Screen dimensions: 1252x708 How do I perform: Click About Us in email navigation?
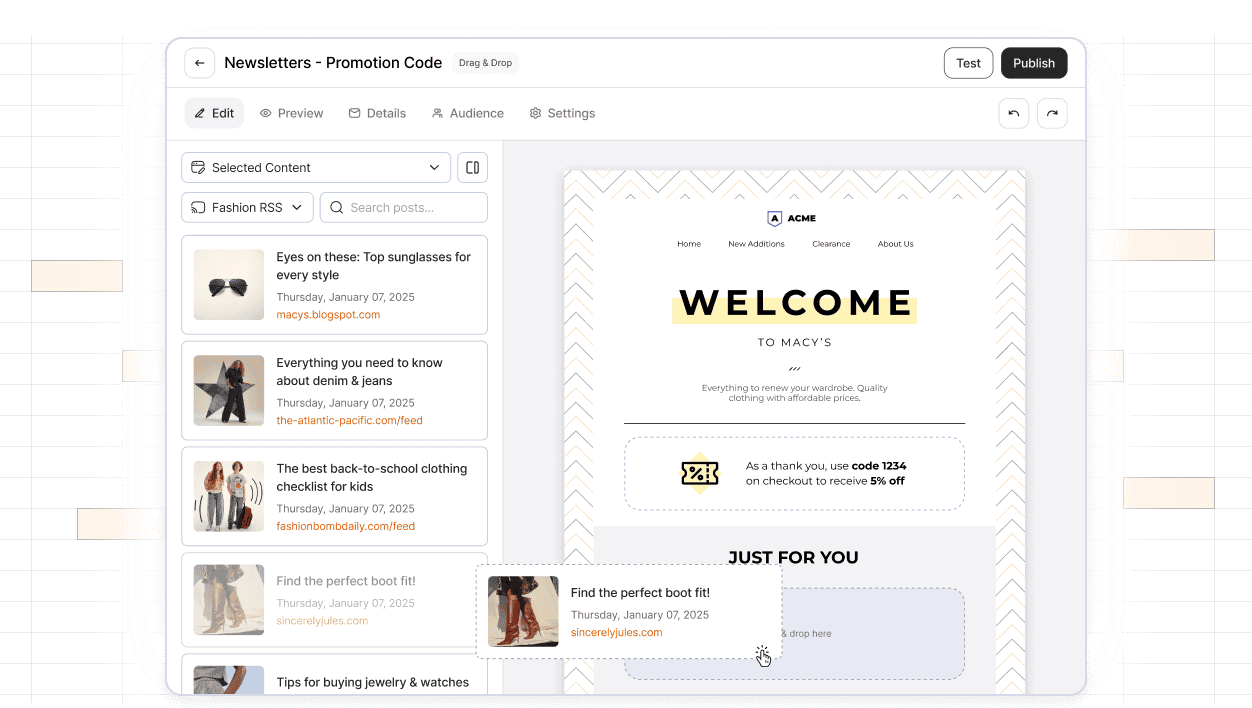[895, 244]
